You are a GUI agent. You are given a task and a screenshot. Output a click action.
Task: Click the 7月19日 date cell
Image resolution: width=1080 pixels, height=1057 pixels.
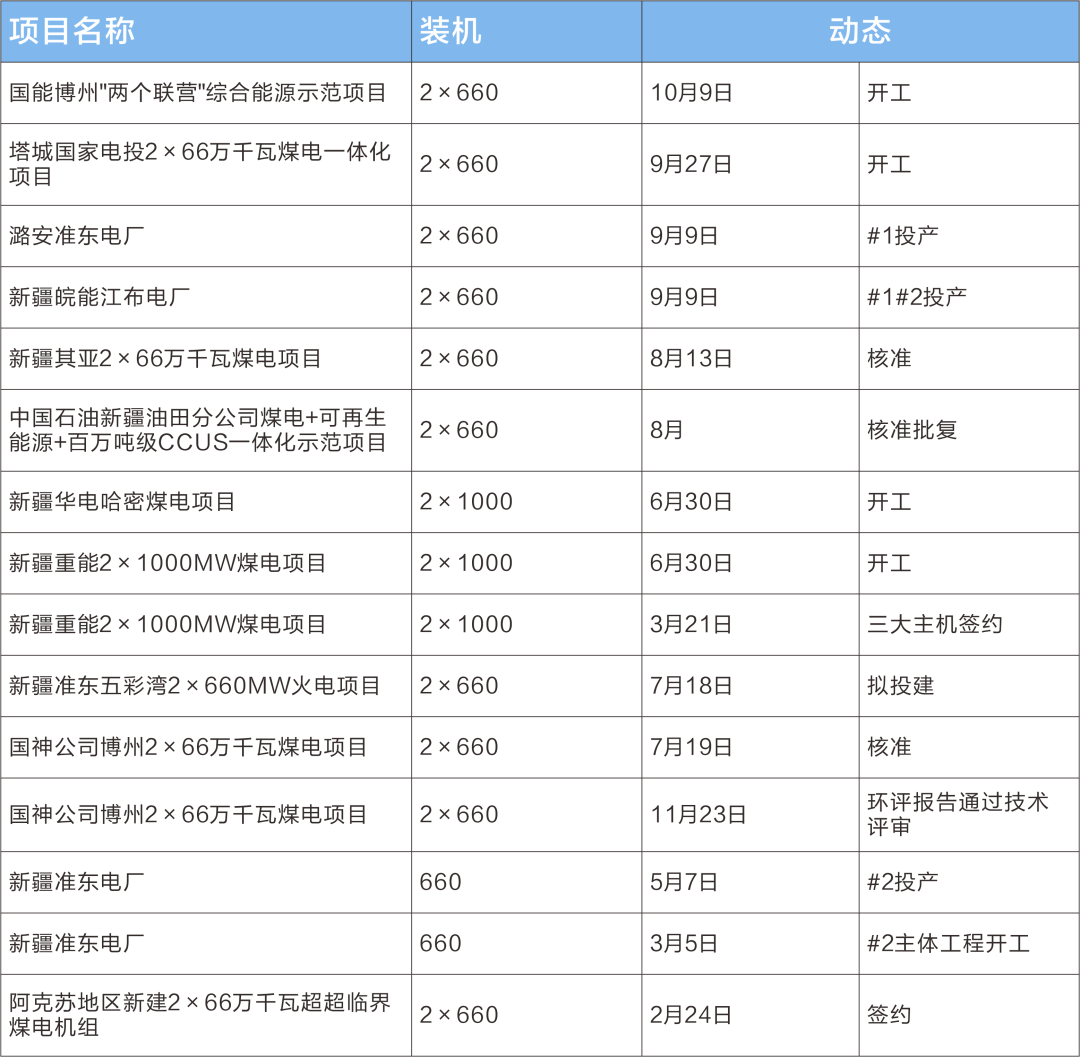click(751, 747)
